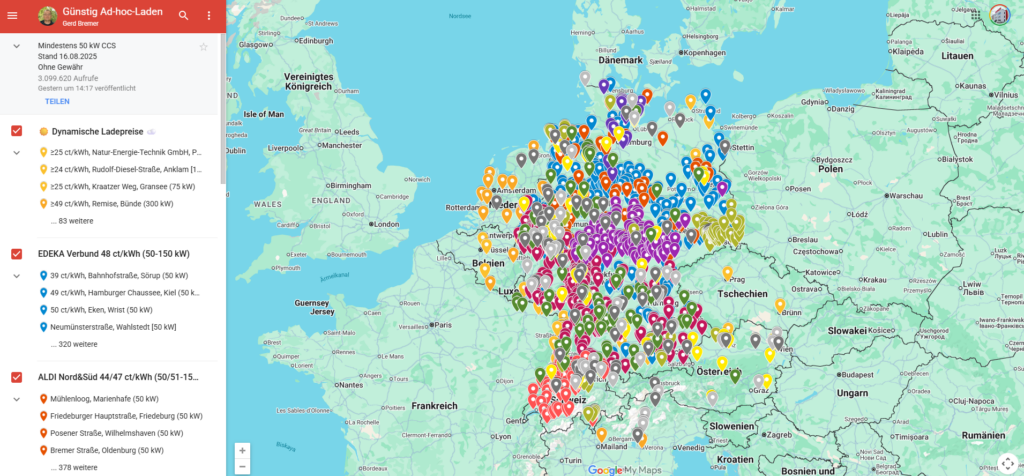
Task: Show the 83 weitere dynamic price entries
Action: [x=72, y=221]
